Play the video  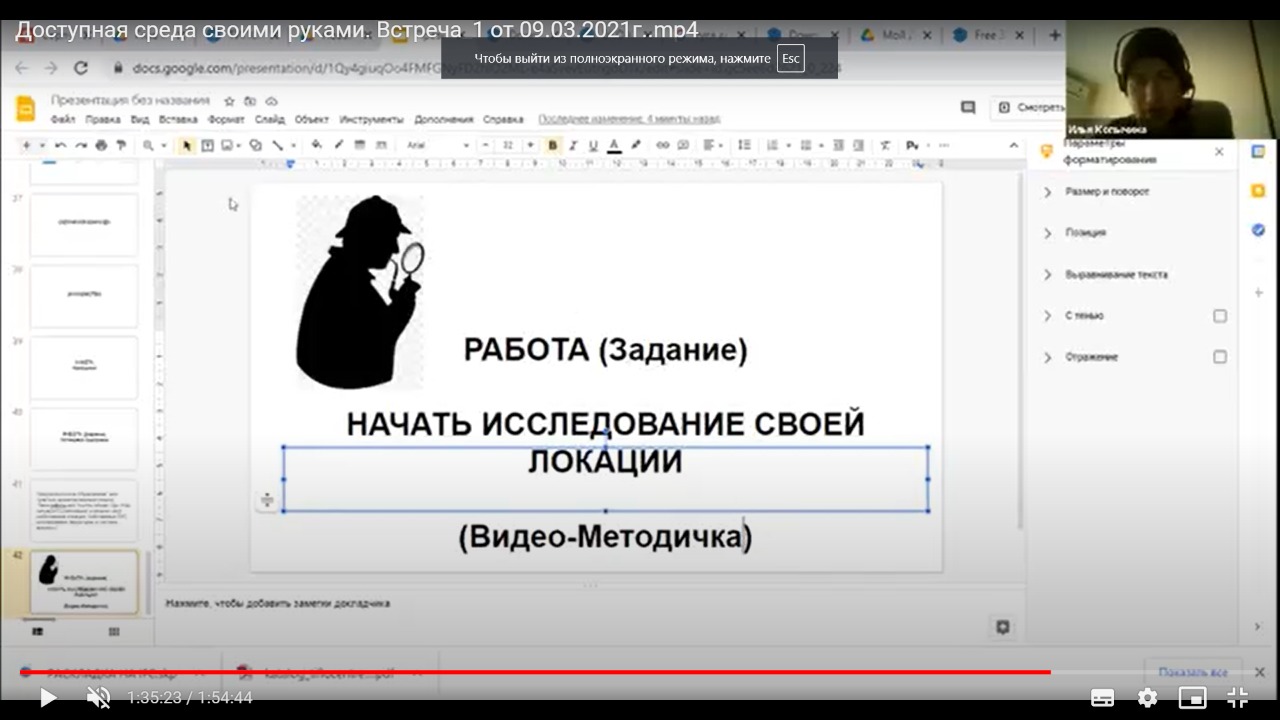click(47, 697)
